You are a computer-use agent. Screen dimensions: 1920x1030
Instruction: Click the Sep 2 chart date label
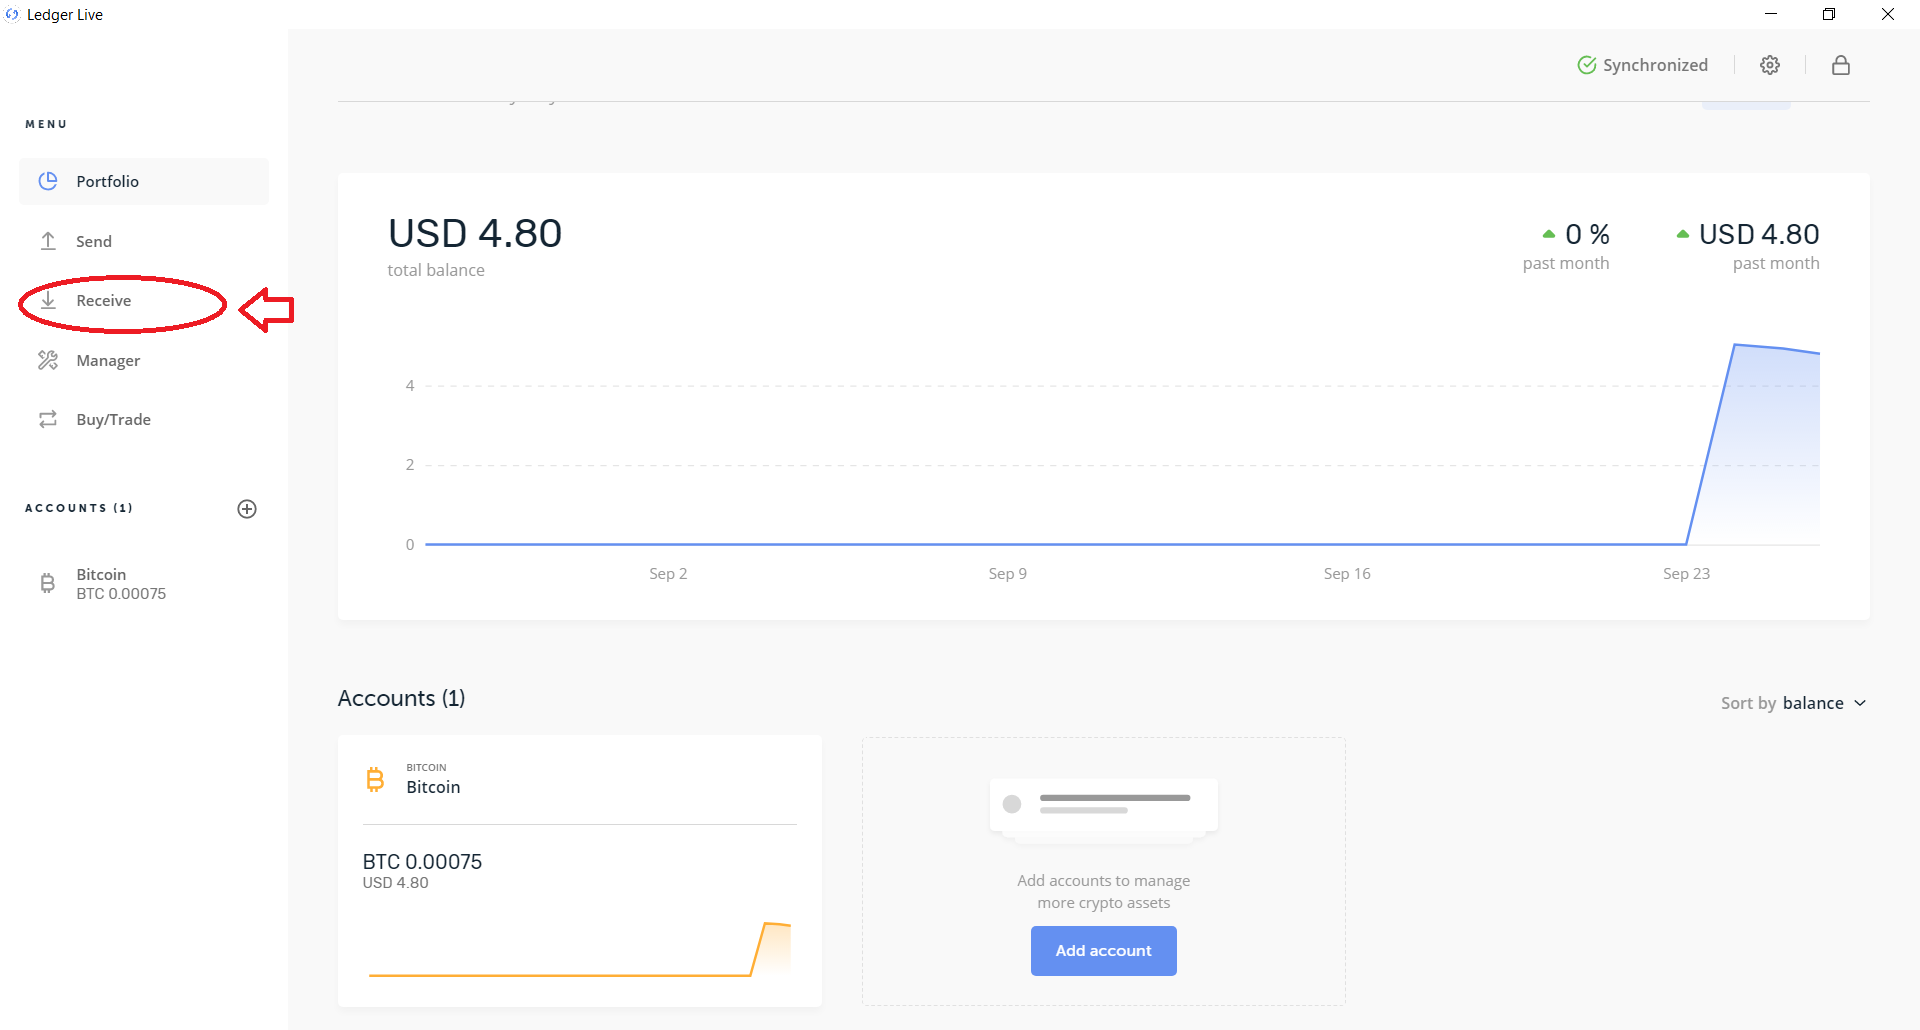[x=668, y=574]
